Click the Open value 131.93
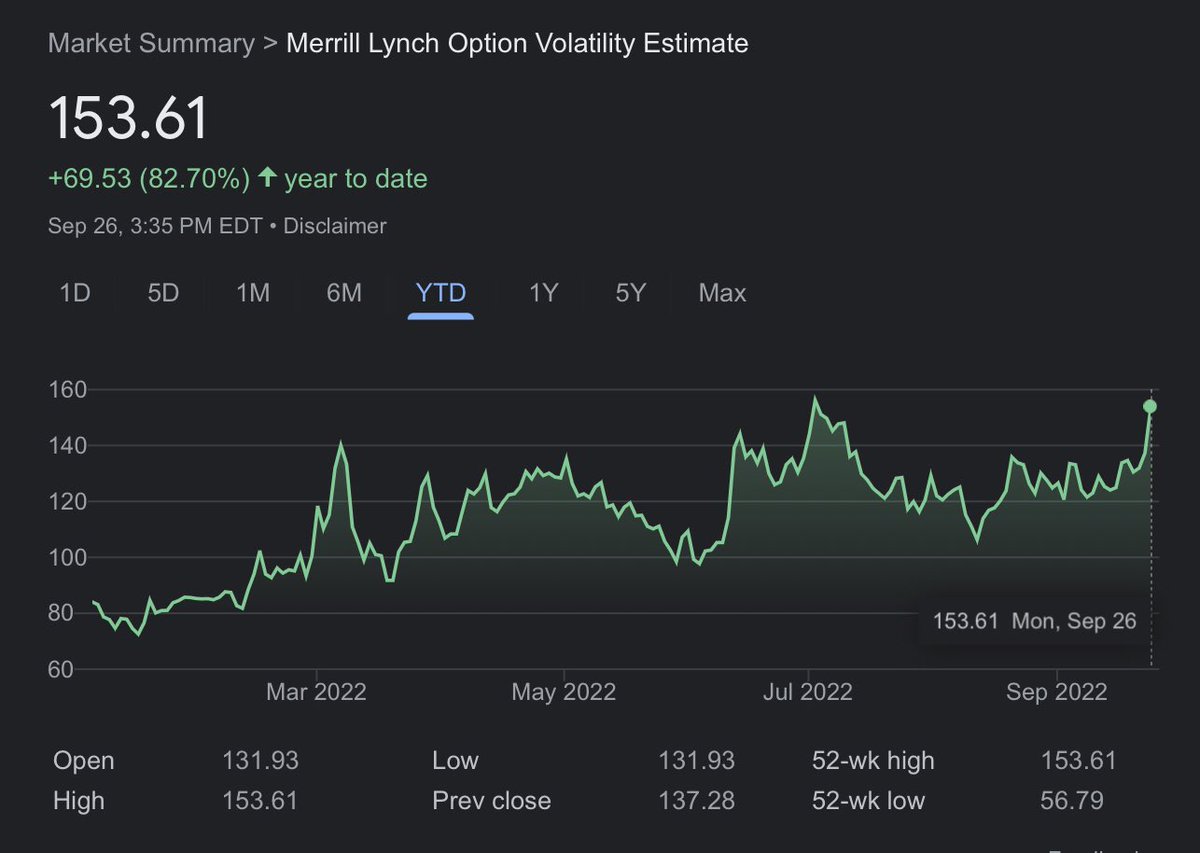Image resolution: width=1200 pixels, height=853 pixels. click(x=260, y=761)
